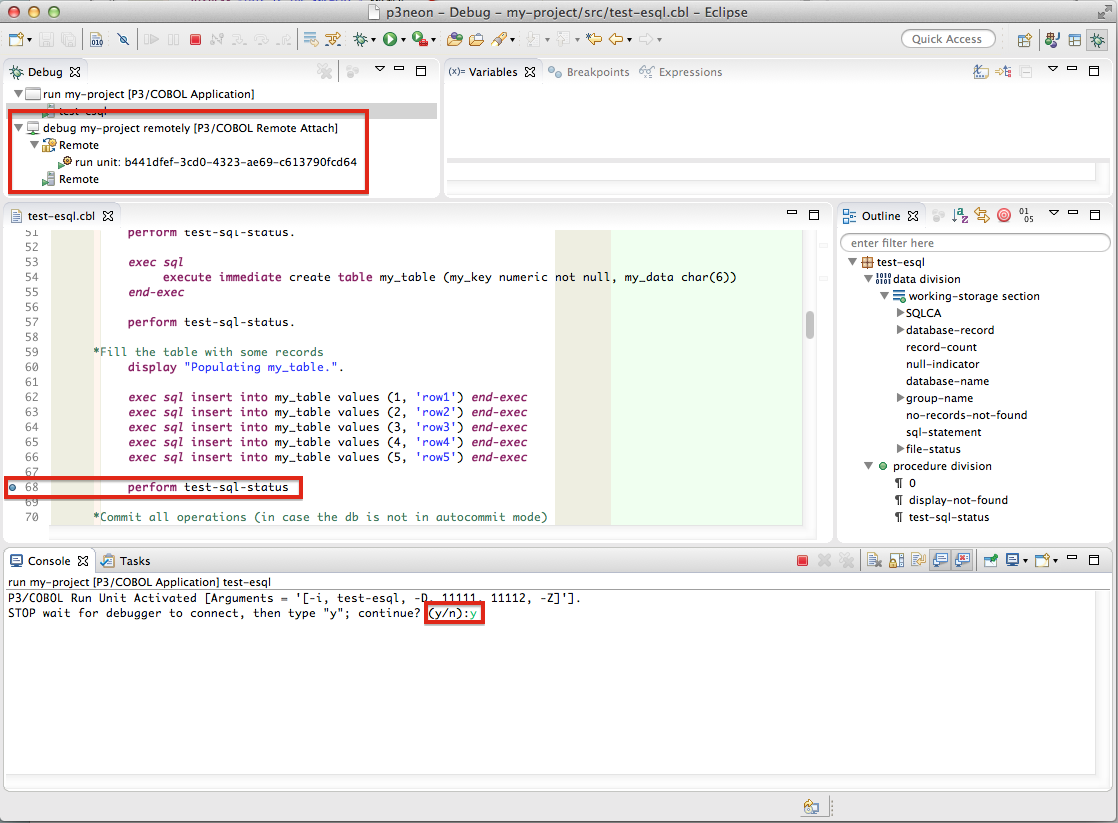The width and height of the screenshot is (1118, 823).
Task: Click Clear Console icon
Action: tap(874, 561)
